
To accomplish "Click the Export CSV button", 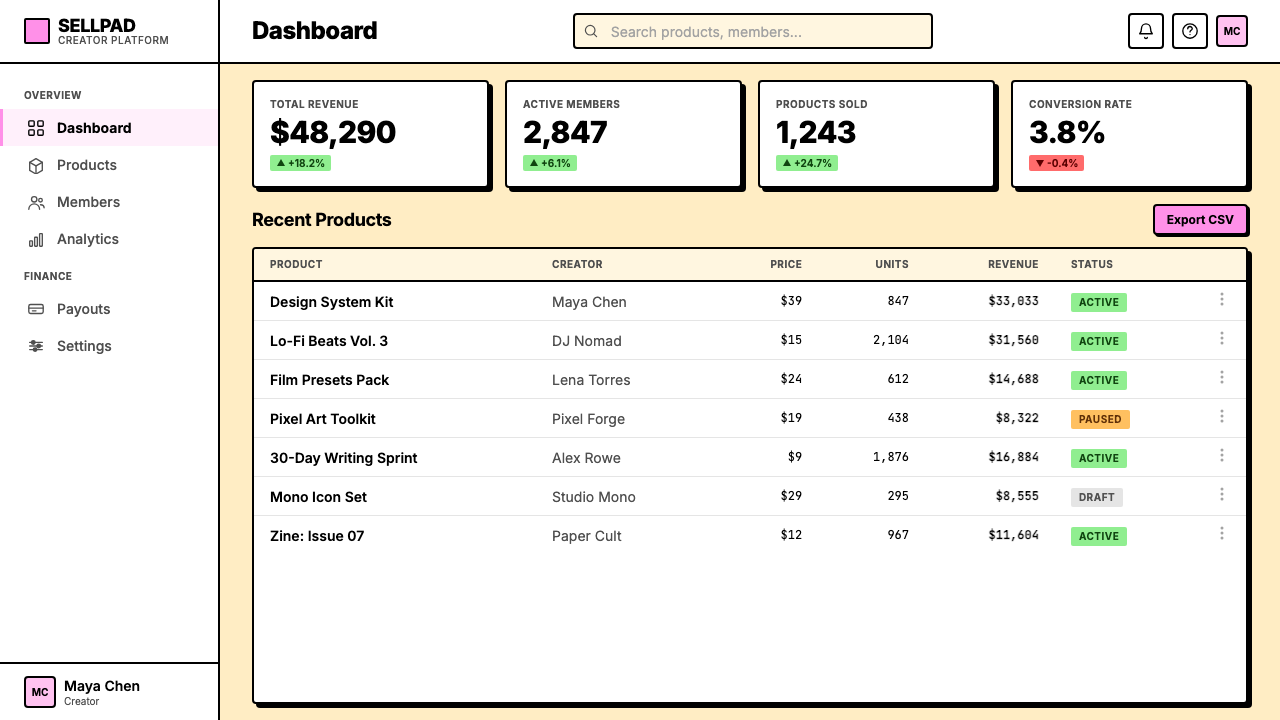I will [x=1200, y=220].
